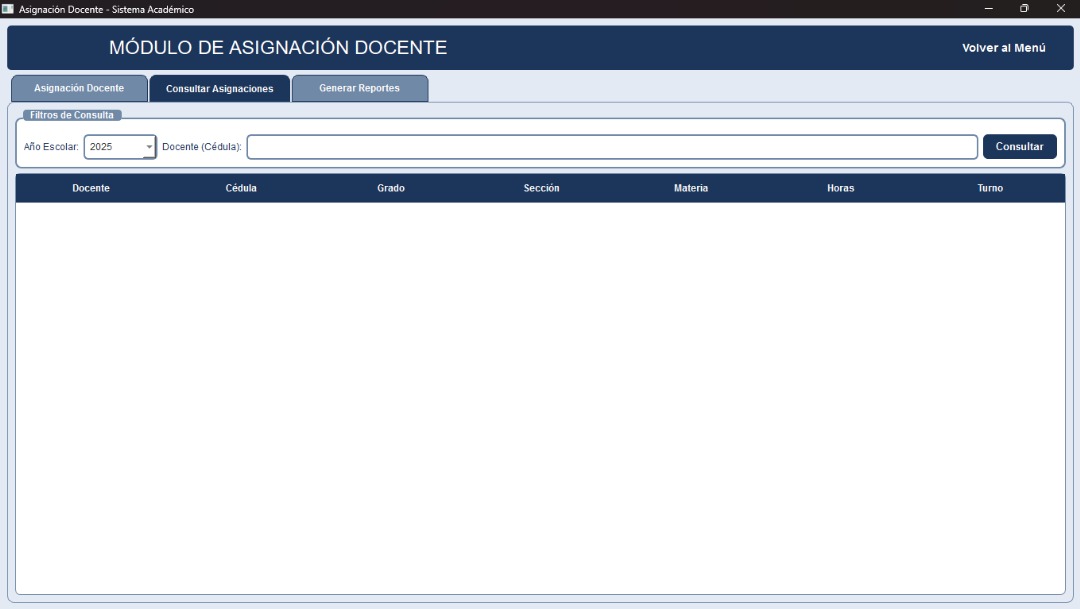Close the Sistema Académico window
Viewport: 1080px width, 609px height.
tap(1060, 9)
